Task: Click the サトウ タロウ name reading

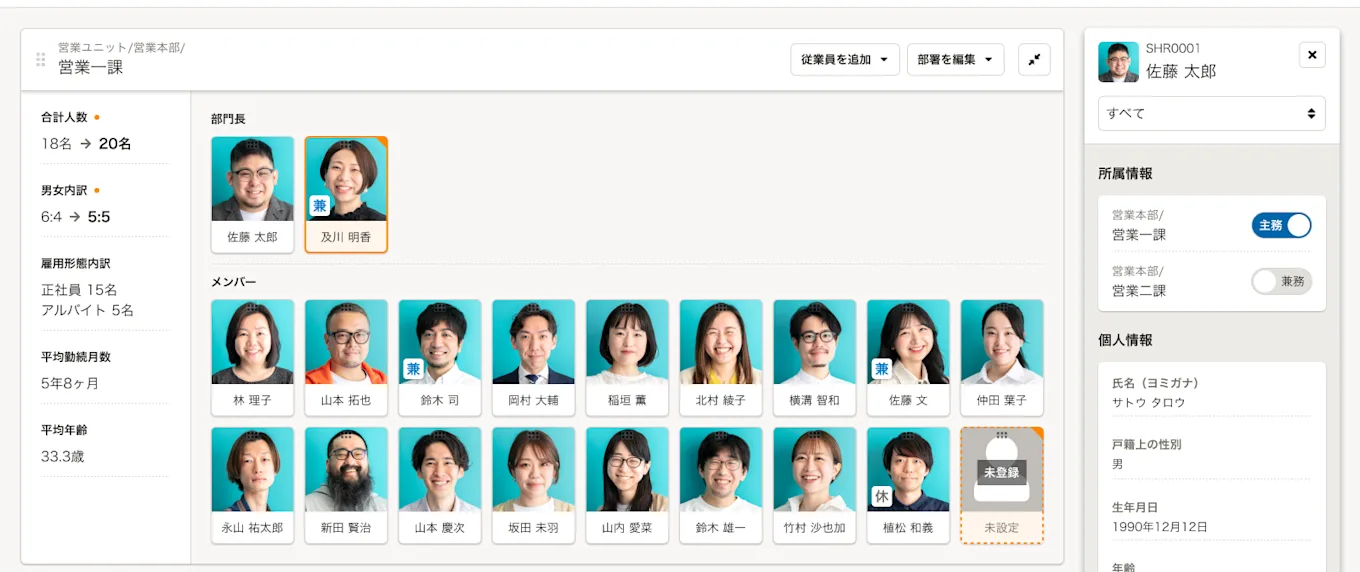Action: [x=1148, y=402]
